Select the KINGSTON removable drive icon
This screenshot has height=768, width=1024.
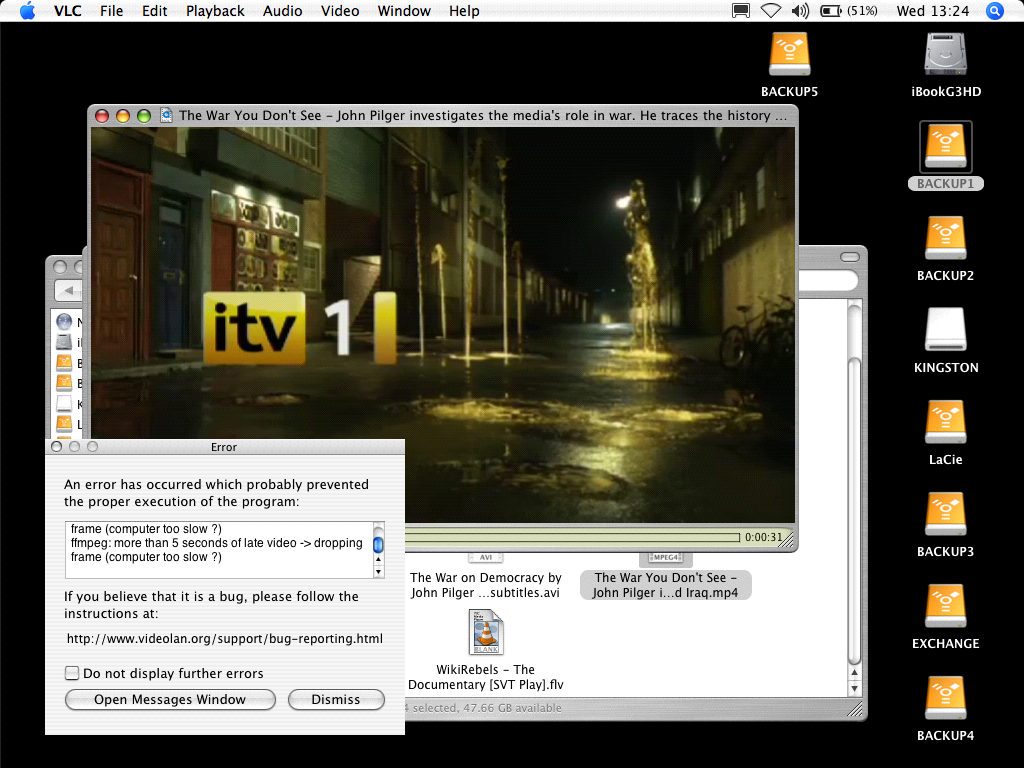(x=945, y=331)
